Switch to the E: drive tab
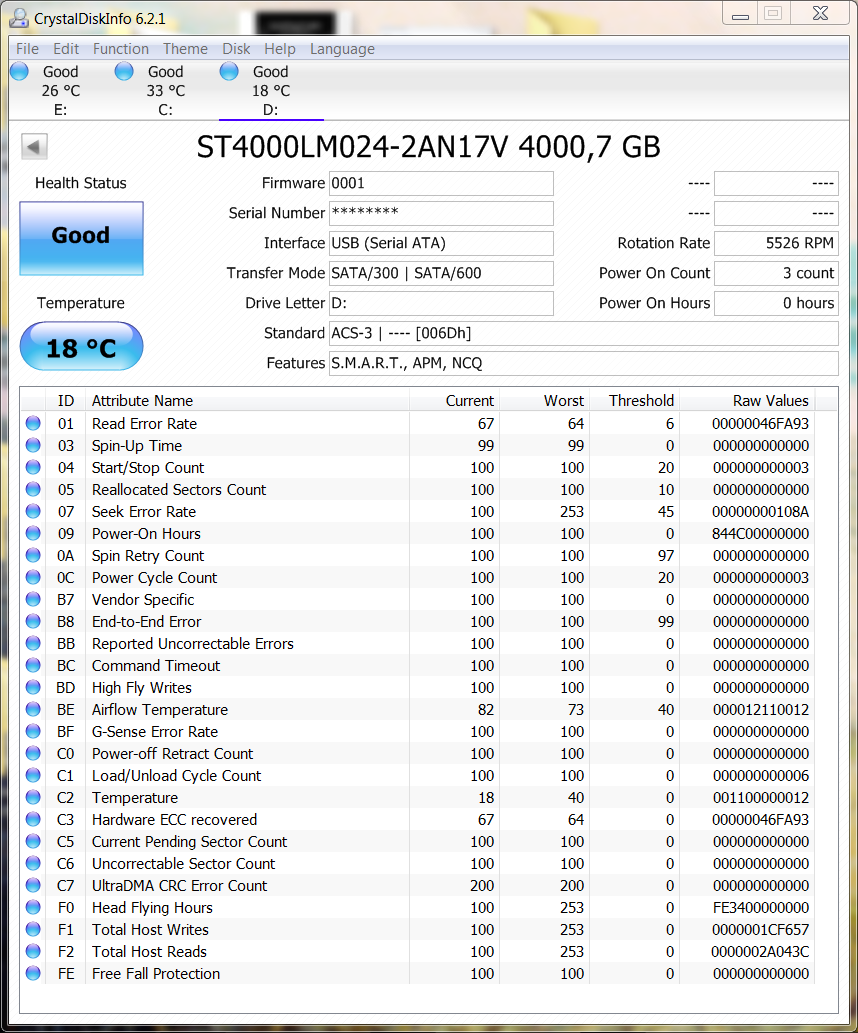Image resolution: width=858 pixels, height=1033 pixels. point(61,91)
